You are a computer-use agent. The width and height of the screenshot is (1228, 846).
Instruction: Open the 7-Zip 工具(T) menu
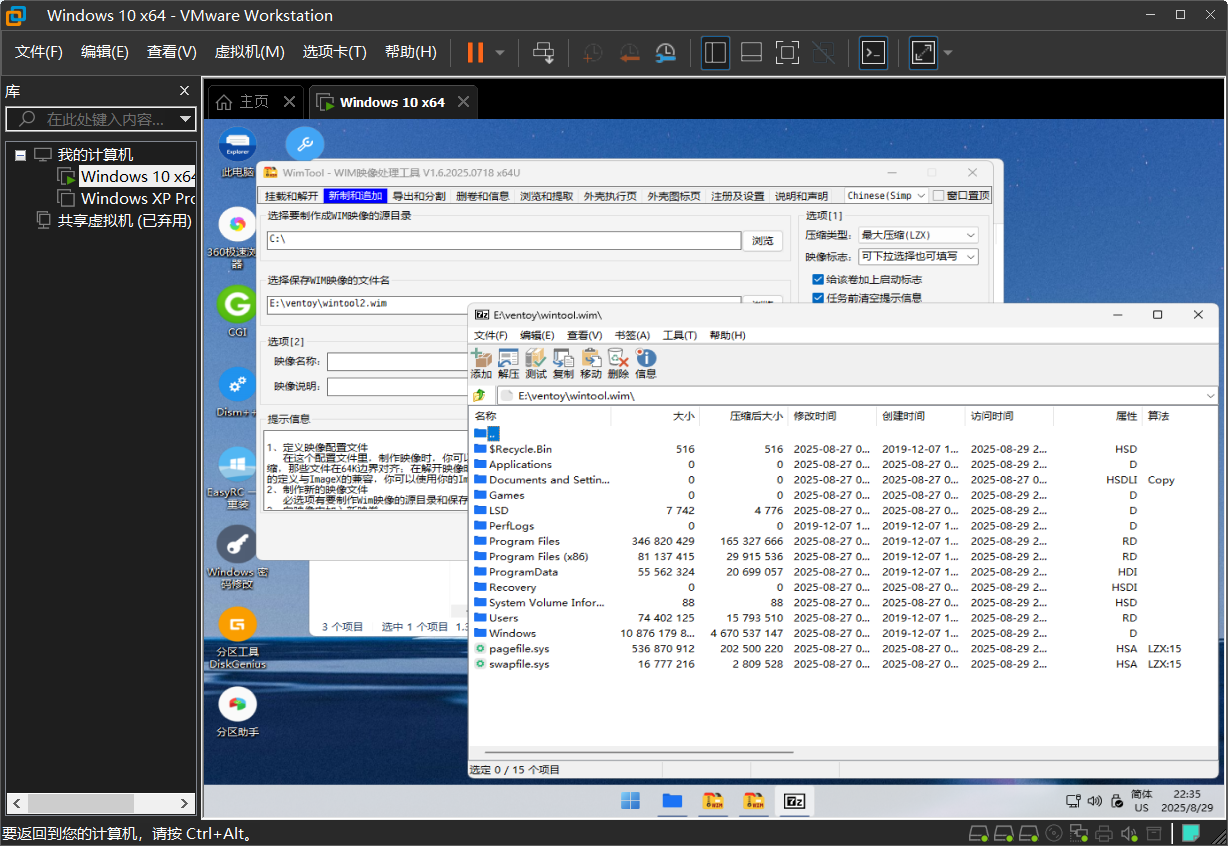click(x=680, y=335)
